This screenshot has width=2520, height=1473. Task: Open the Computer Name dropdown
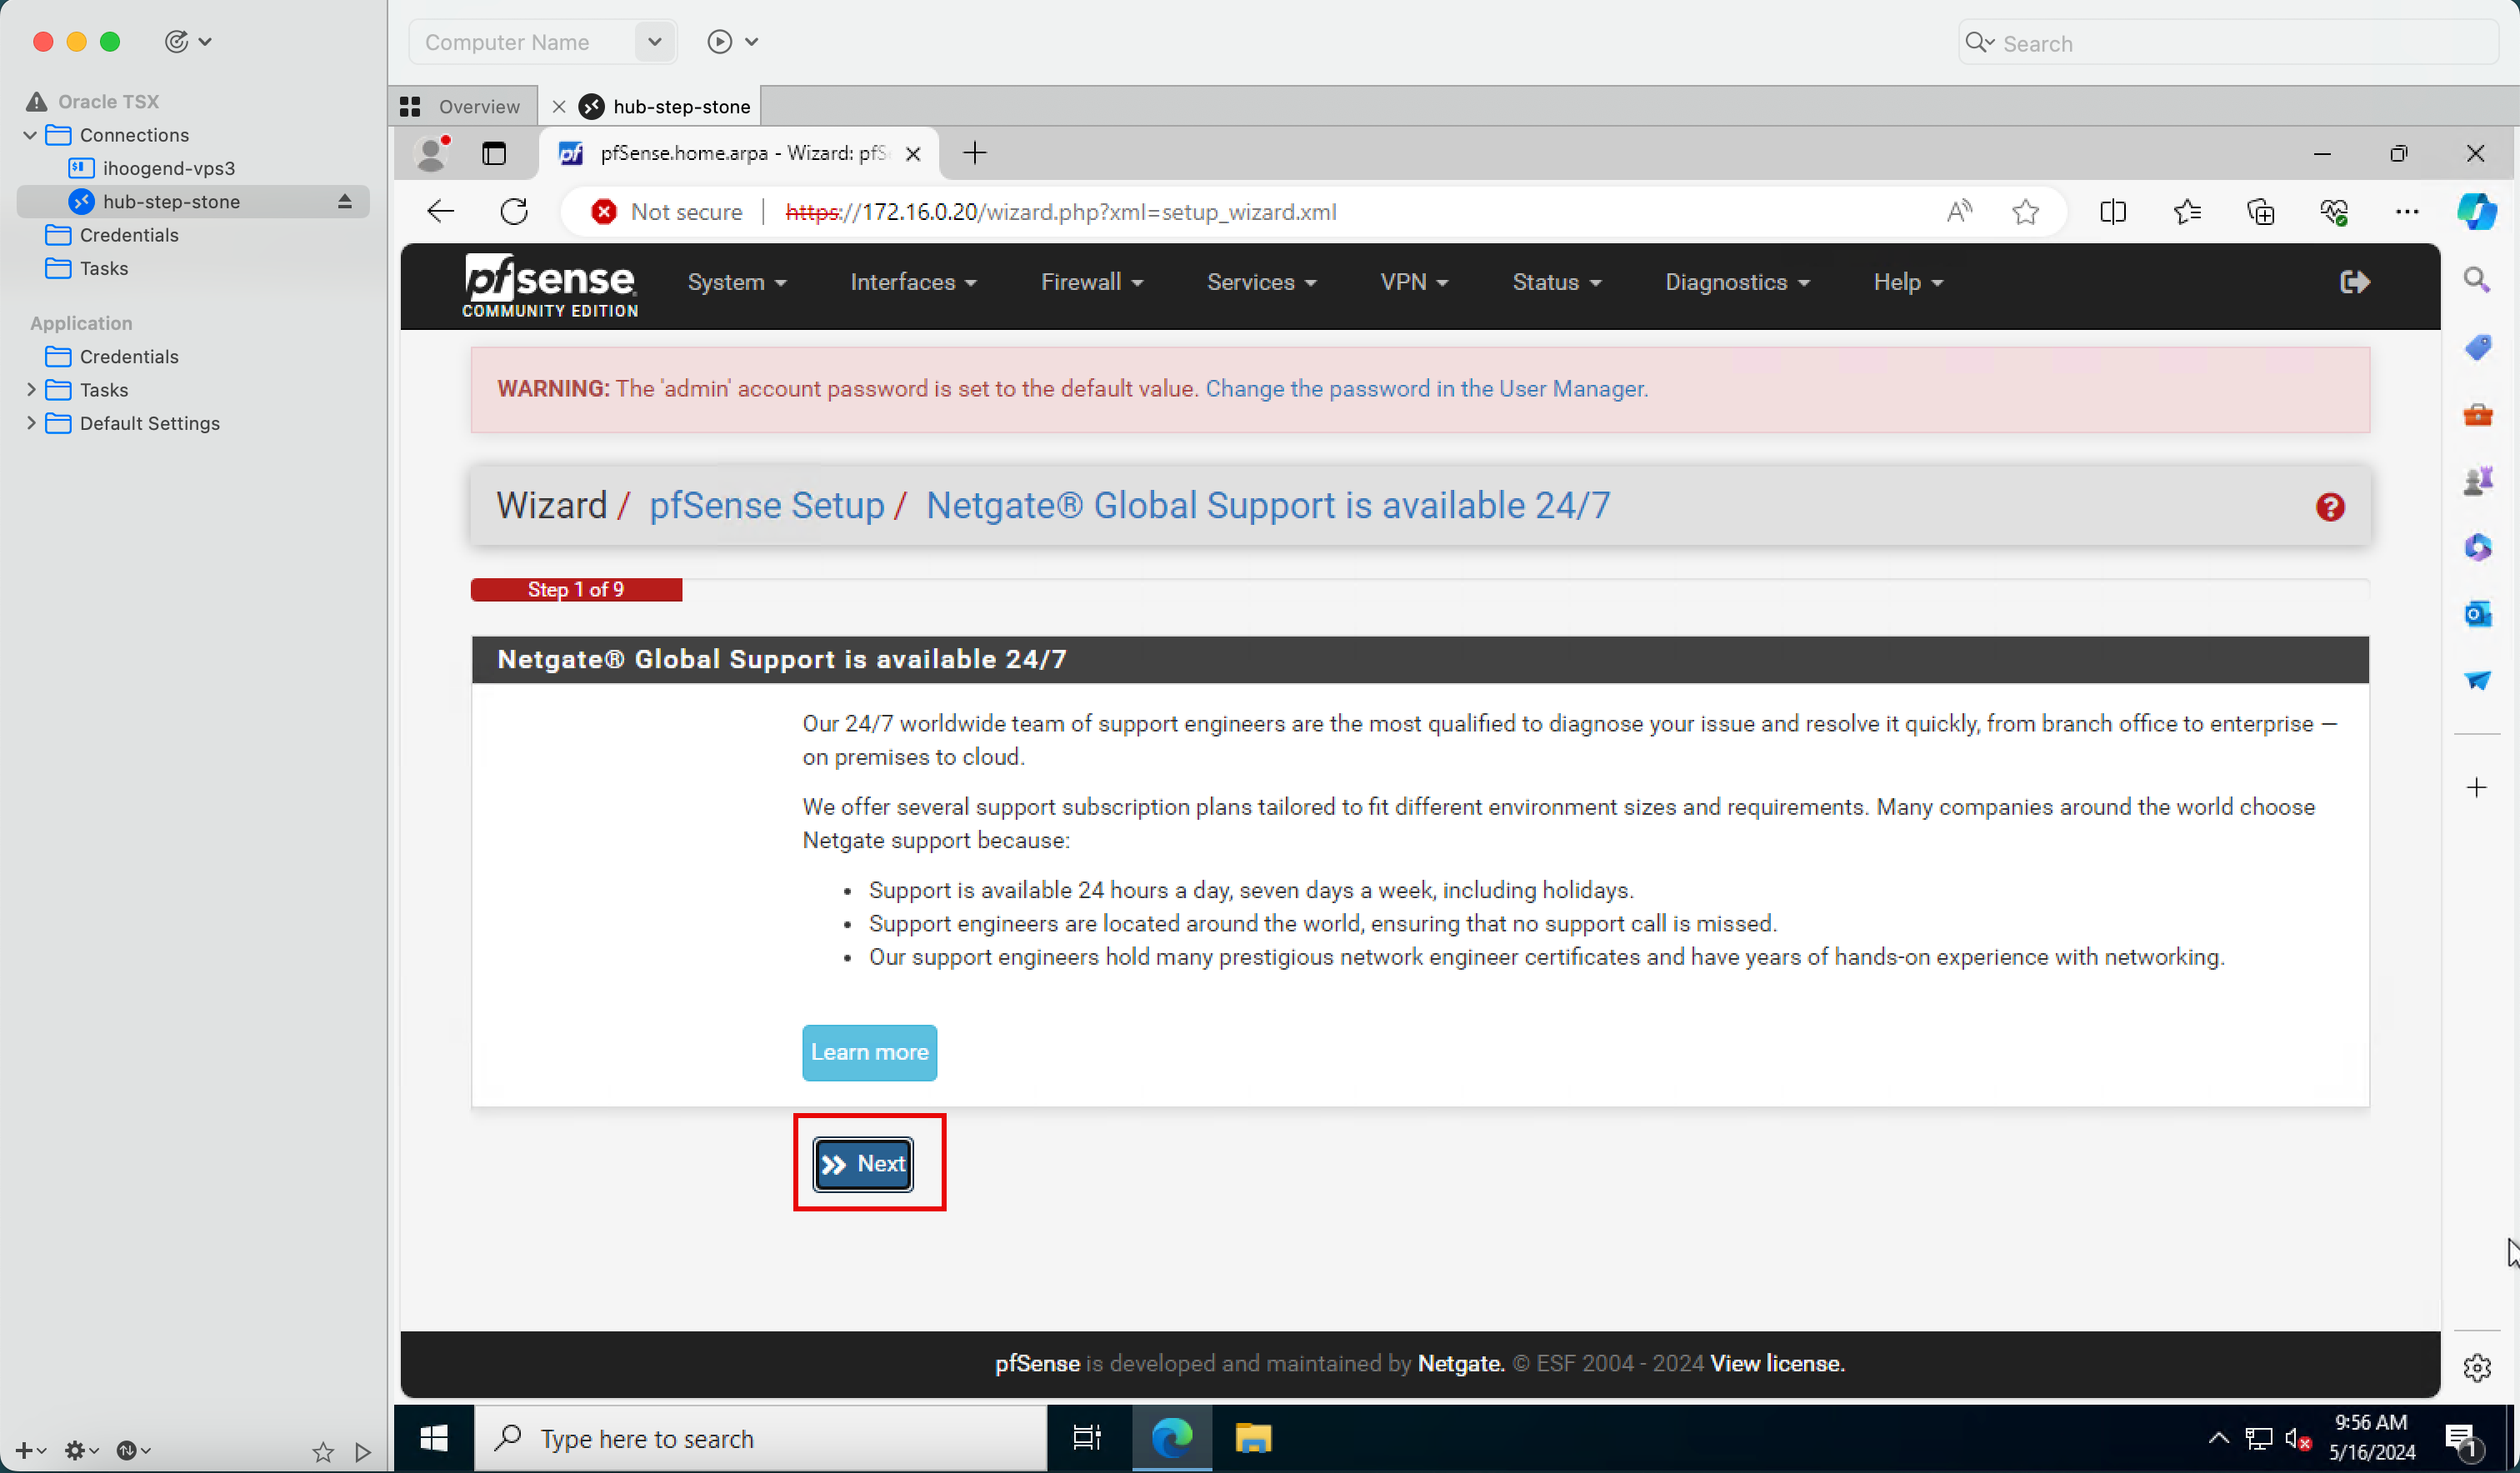point(654,42)
